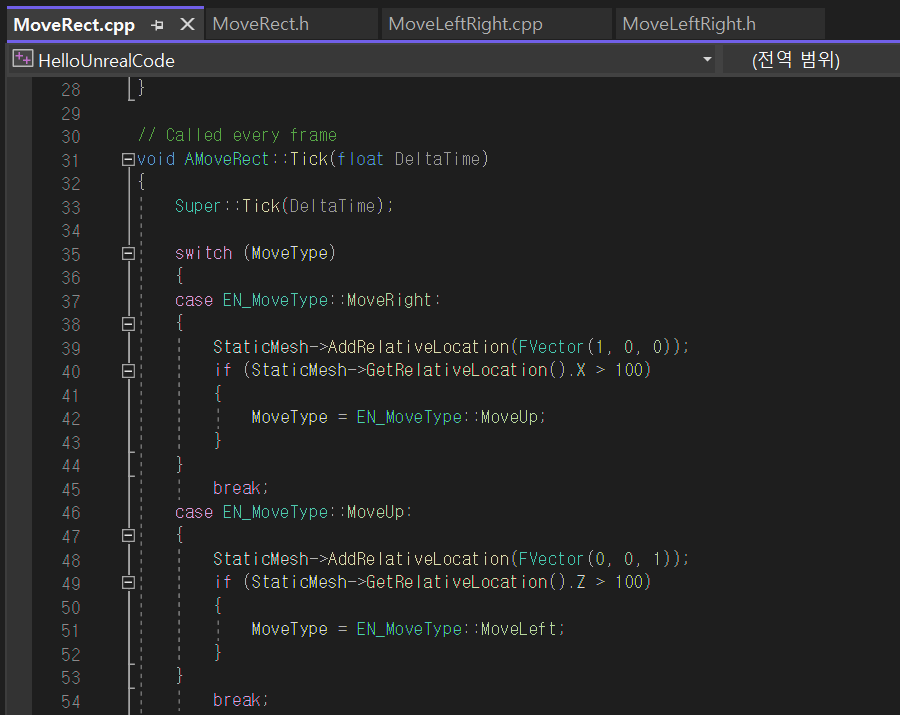Click GetRelativeLocation on line 40
900x715 pixels.
pyautogui.click(x=457, y=370)
